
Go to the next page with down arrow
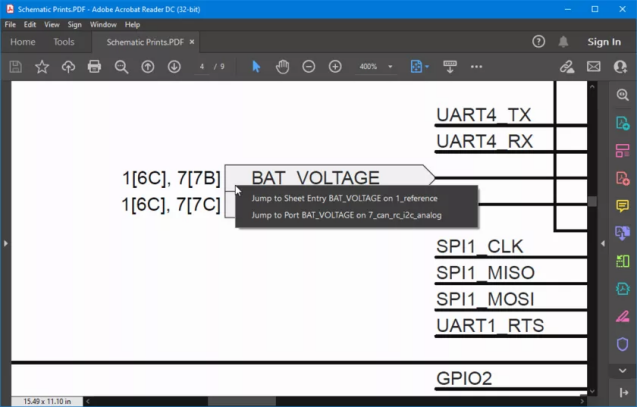[174, 66]
